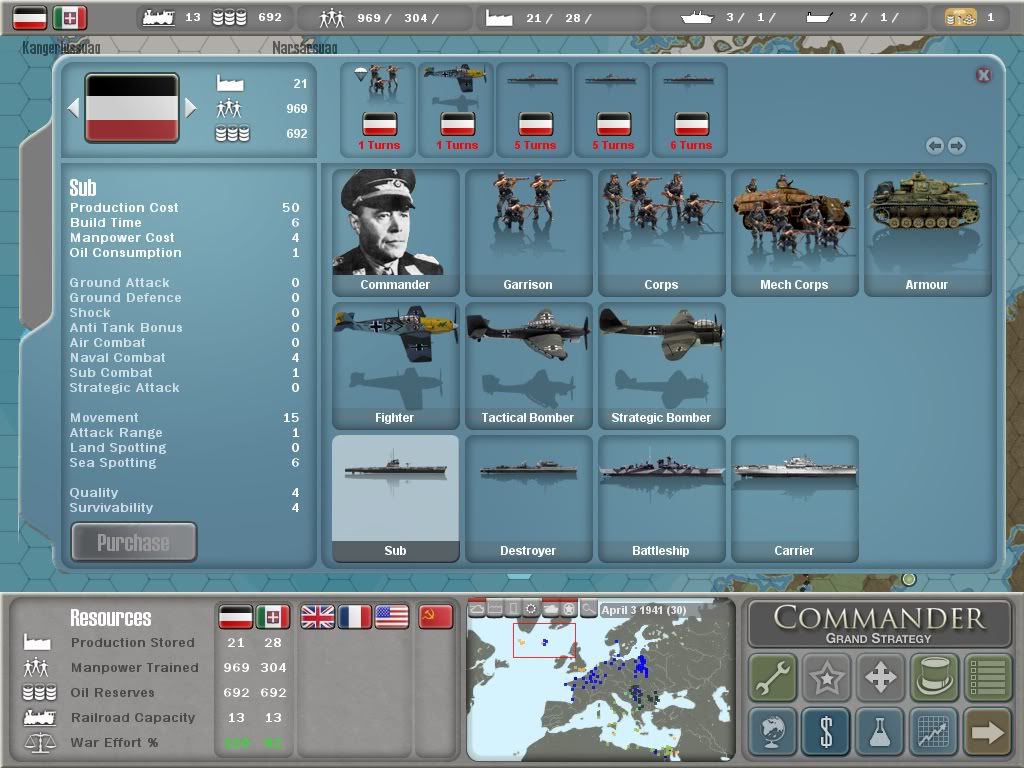Viewport: 1024px width, 768px height.
Task: Open the flask research button
Action: (x=880, y=731)
